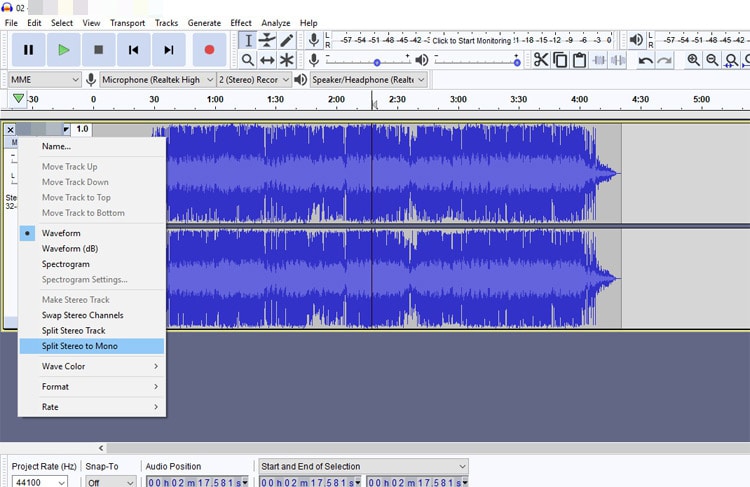Copy selection with the Copy icon

pyautogui.click(x=560, y=60)
